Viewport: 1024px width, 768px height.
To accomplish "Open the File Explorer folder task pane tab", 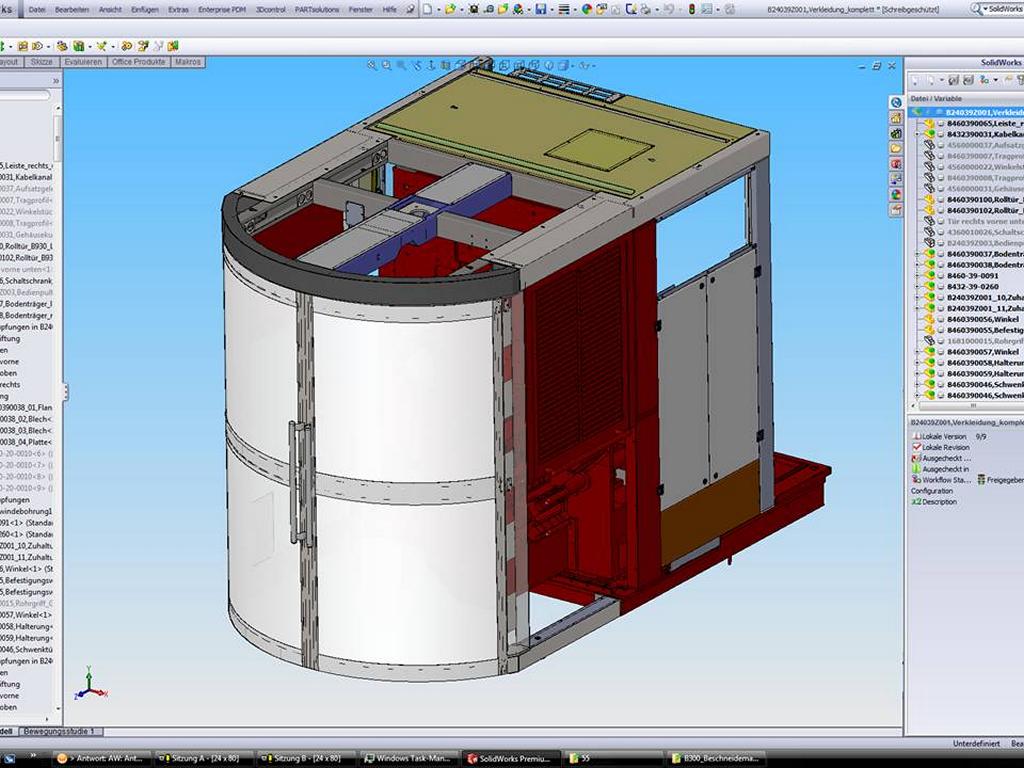I will click(895, 148).
